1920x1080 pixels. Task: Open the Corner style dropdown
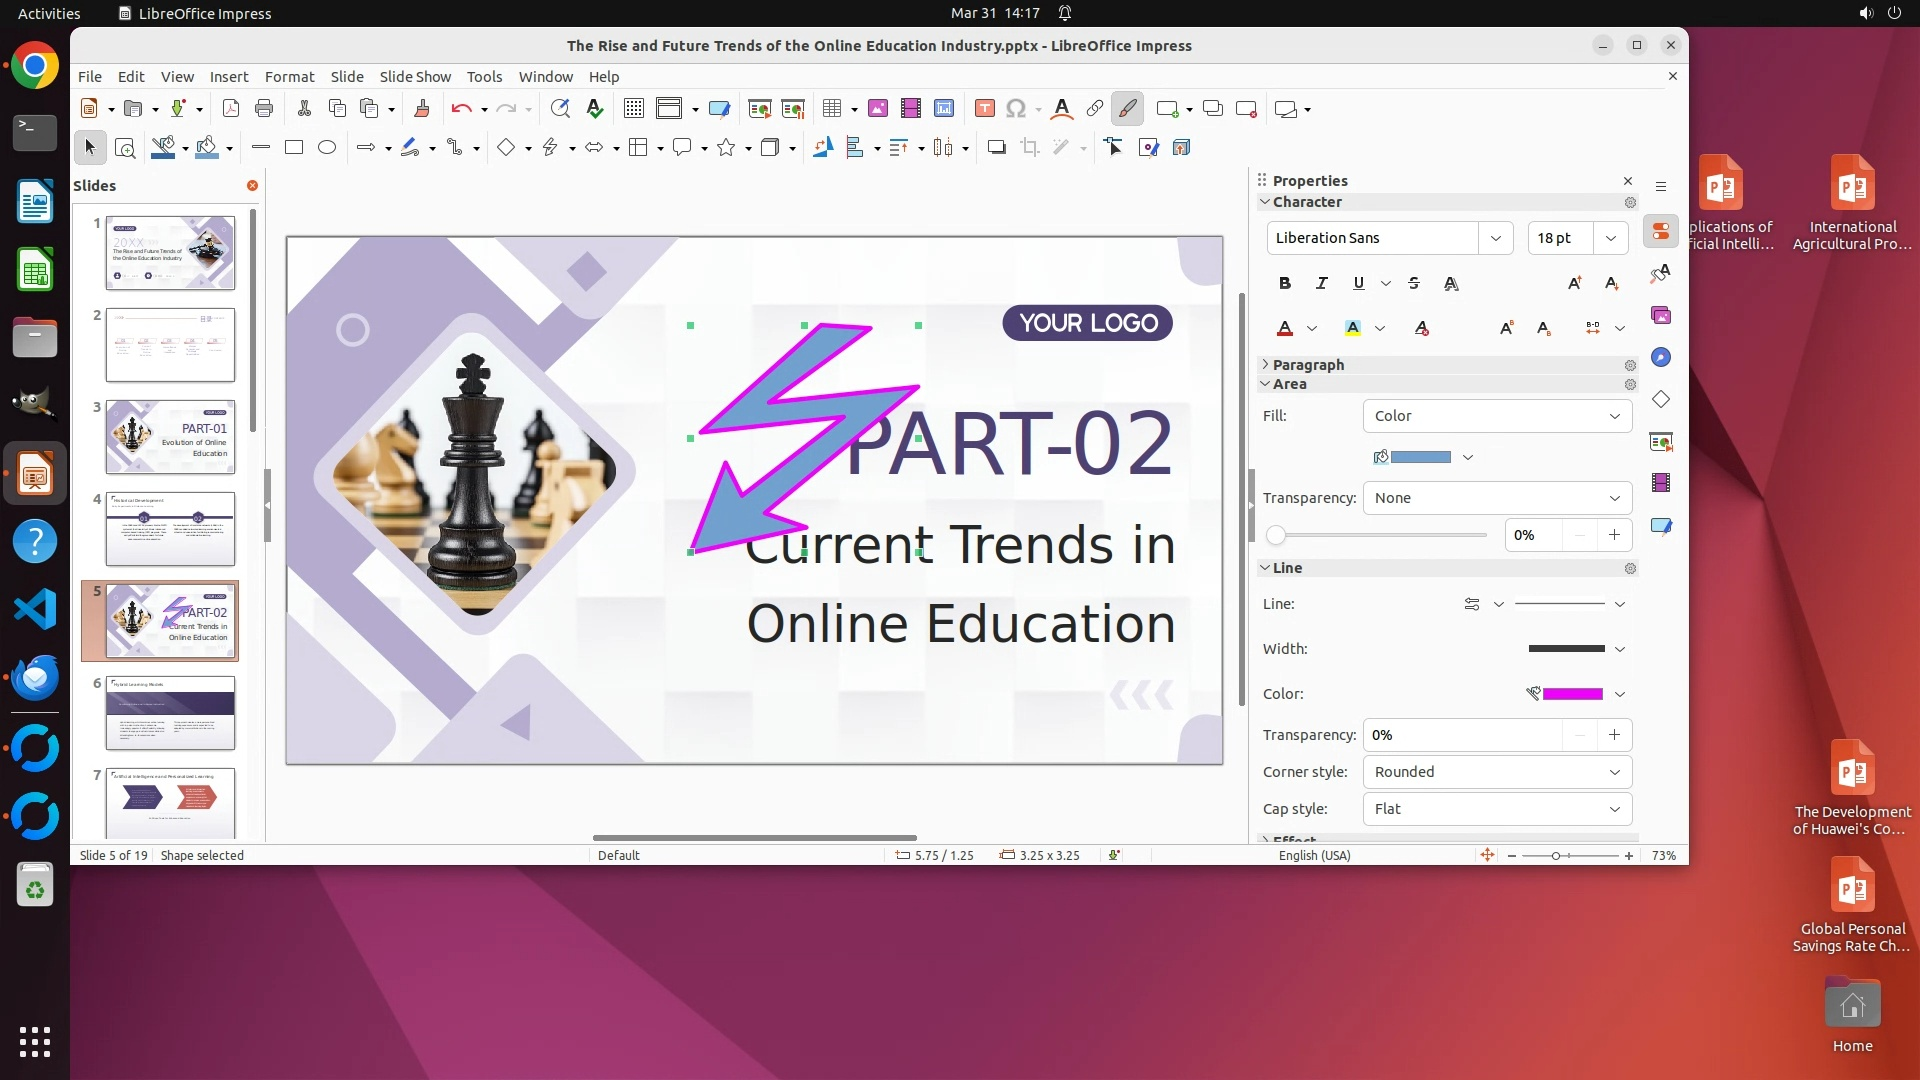(1497, 772)
